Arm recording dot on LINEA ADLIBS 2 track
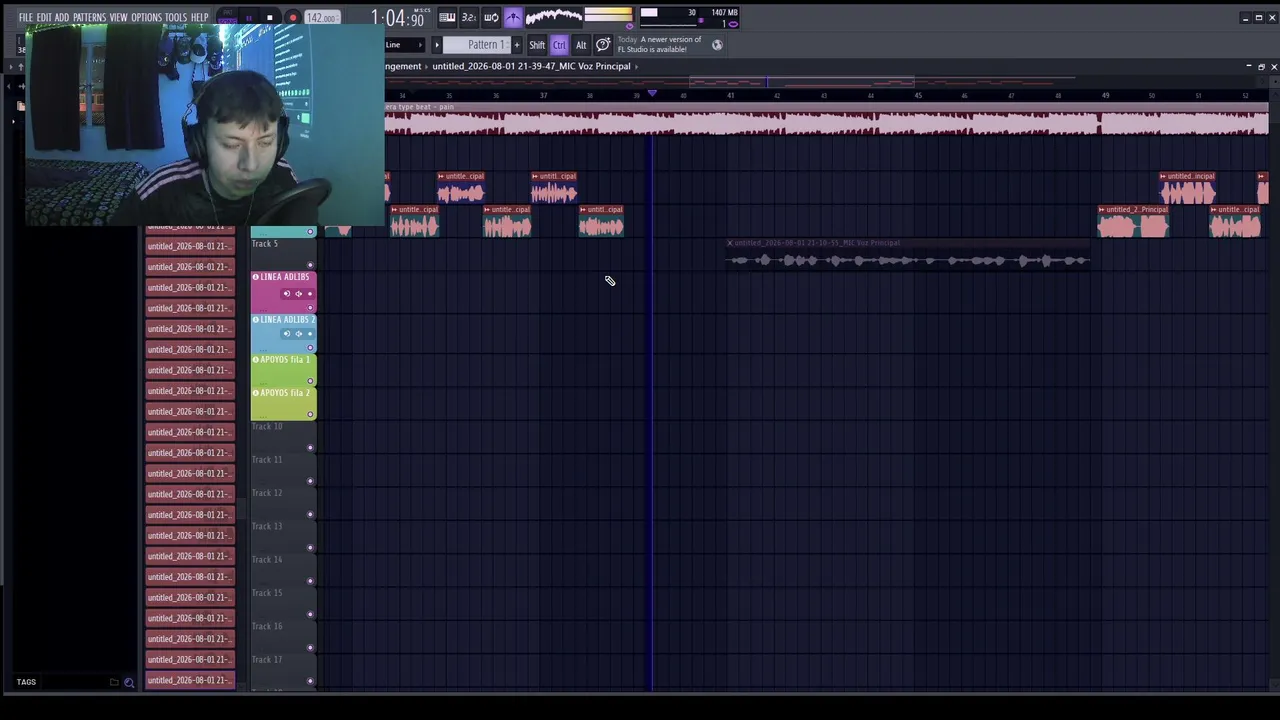1280x720 pixels. tap(310, 334)
